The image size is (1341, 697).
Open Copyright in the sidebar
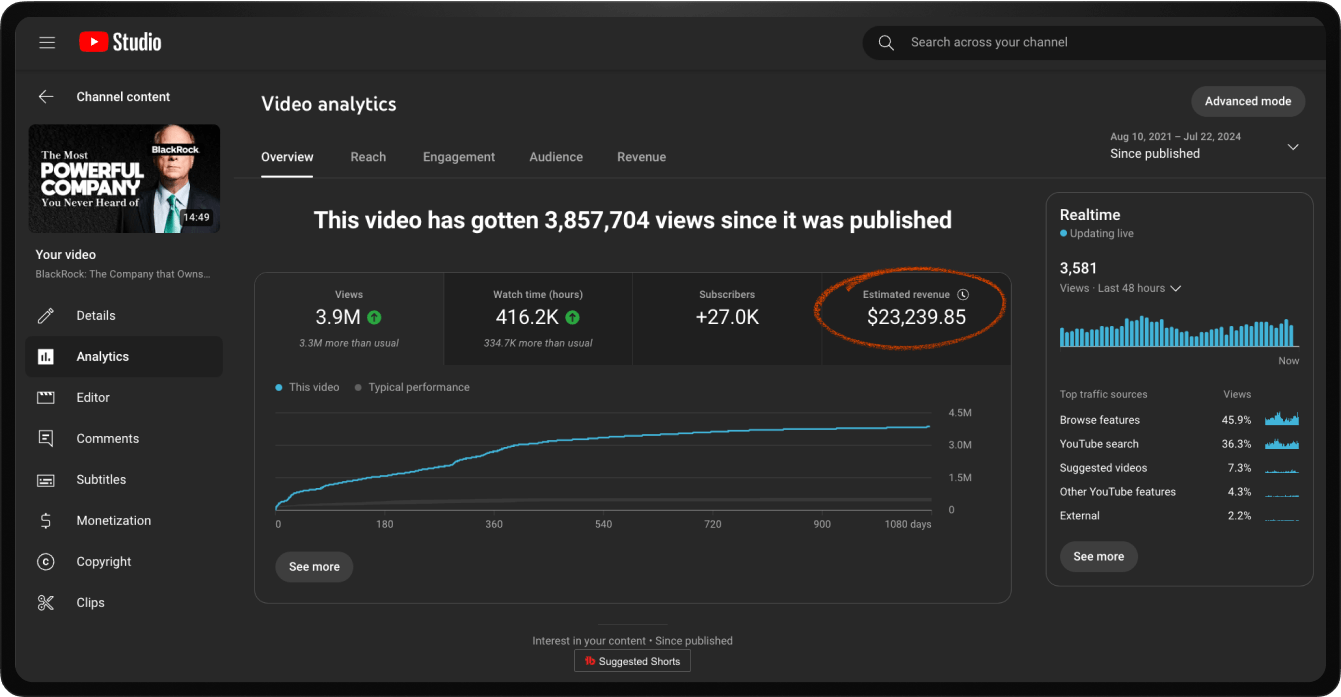124,562
